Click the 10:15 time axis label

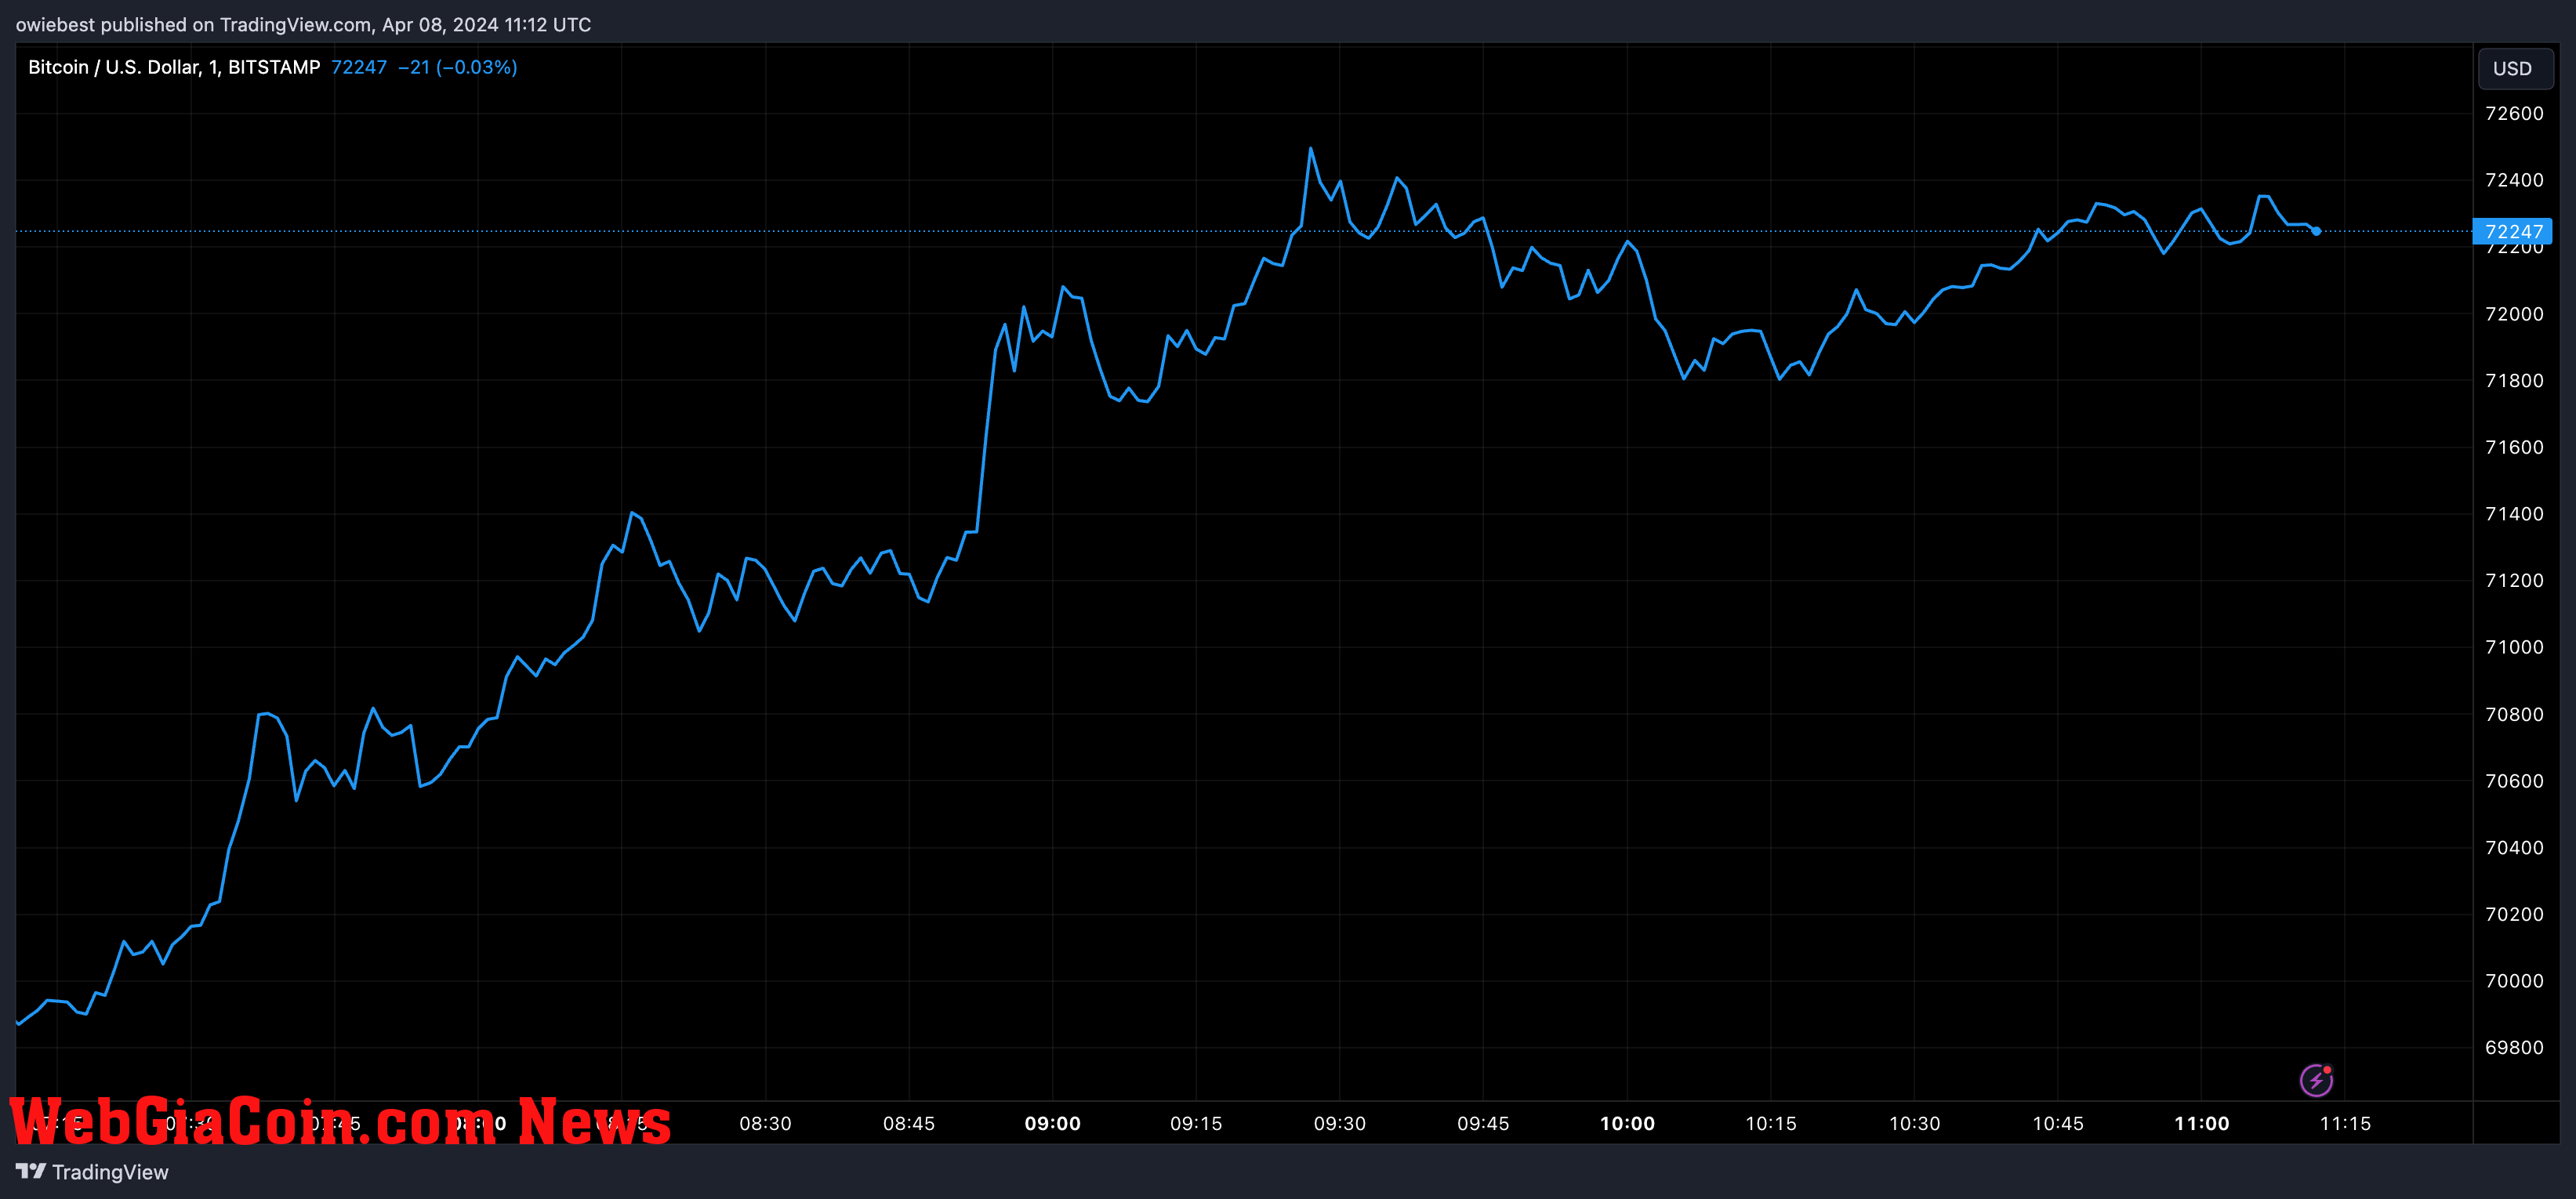click(x=1771, y=1123)
